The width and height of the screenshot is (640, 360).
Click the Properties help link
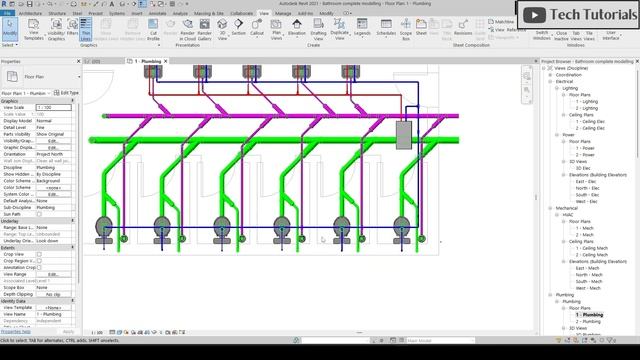point(16,331)
